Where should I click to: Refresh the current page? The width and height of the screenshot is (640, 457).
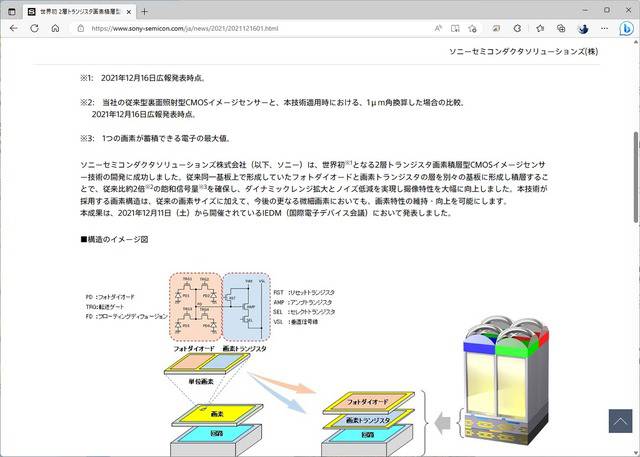tap(34, 28)
